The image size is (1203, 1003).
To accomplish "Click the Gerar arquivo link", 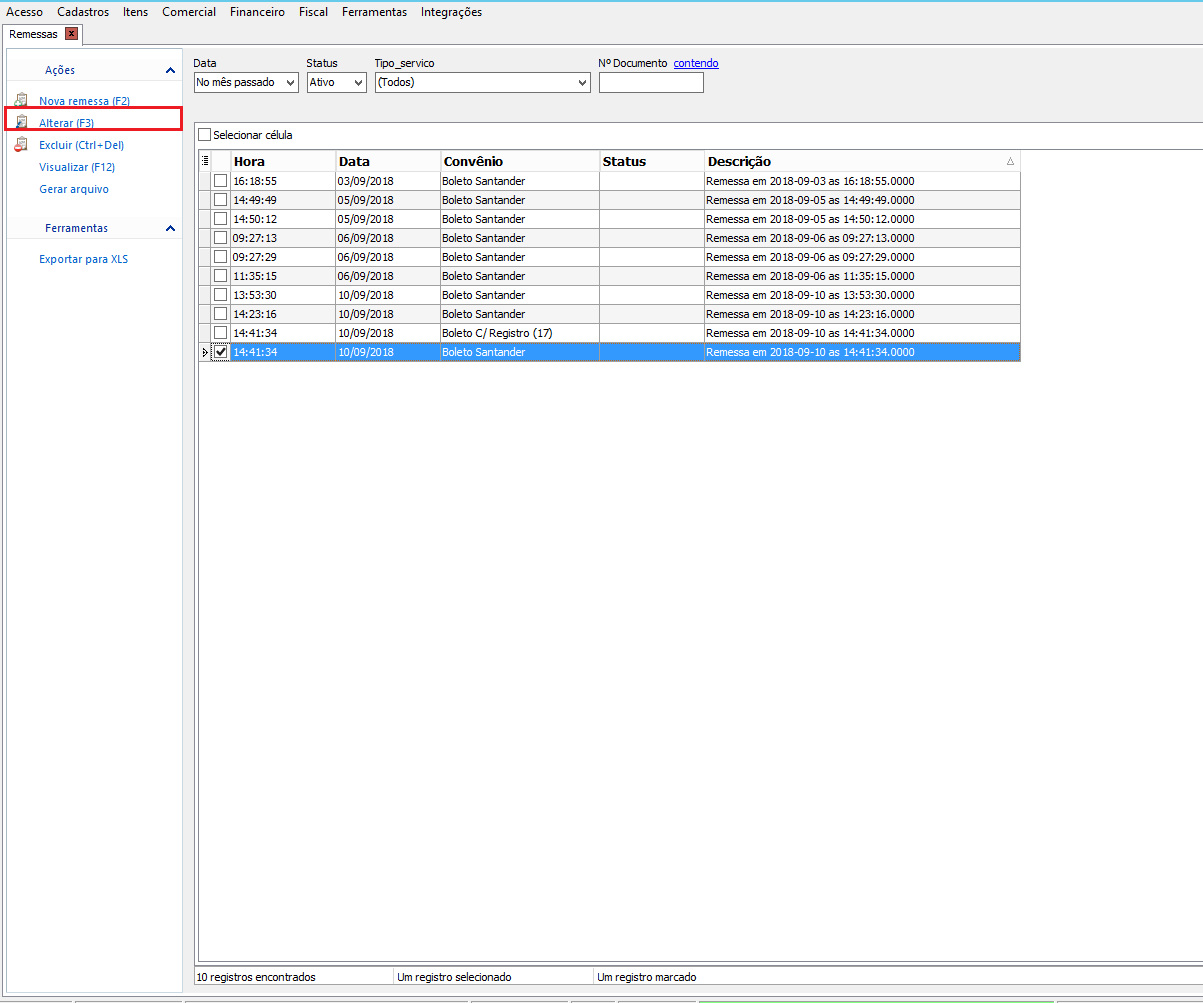I will [74, 189].
